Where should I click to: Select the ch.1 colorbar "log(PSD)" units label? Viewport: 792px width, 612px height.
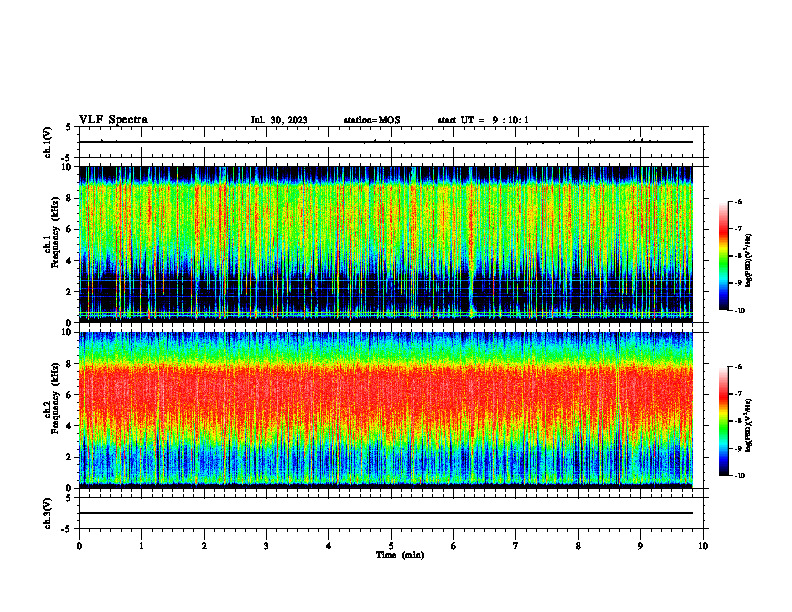749,260
